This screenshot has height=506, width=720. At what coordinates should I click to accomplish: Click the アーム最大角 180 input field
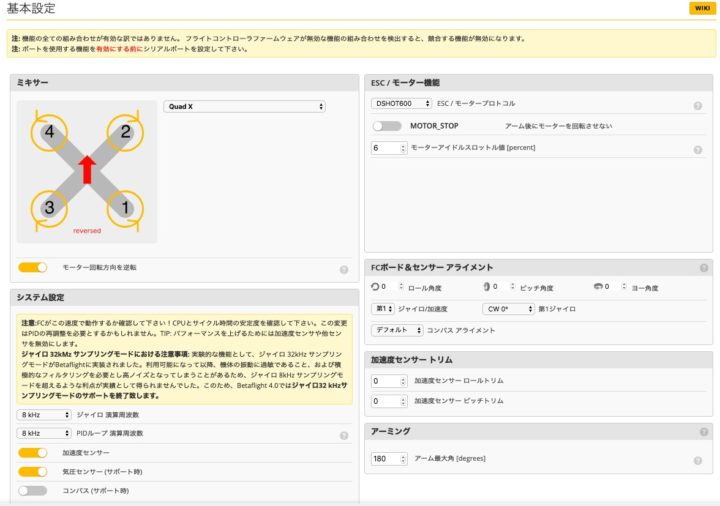click(x=388, y=458)
